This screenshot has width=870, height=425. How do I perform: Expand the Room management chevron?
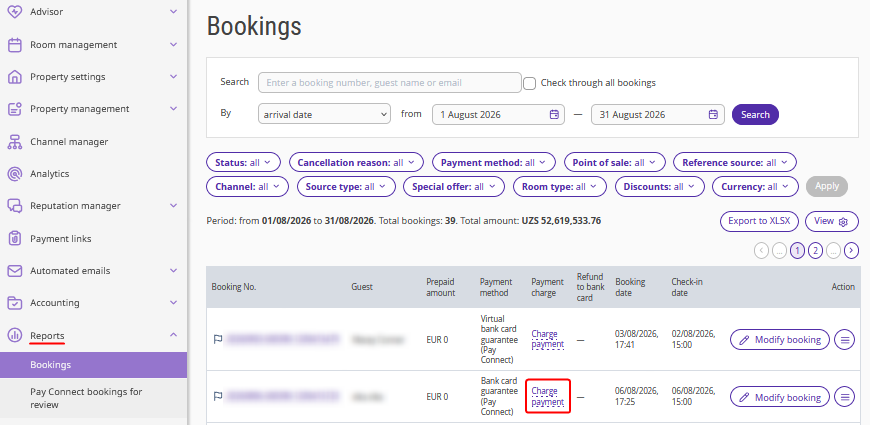click(174, 44)
